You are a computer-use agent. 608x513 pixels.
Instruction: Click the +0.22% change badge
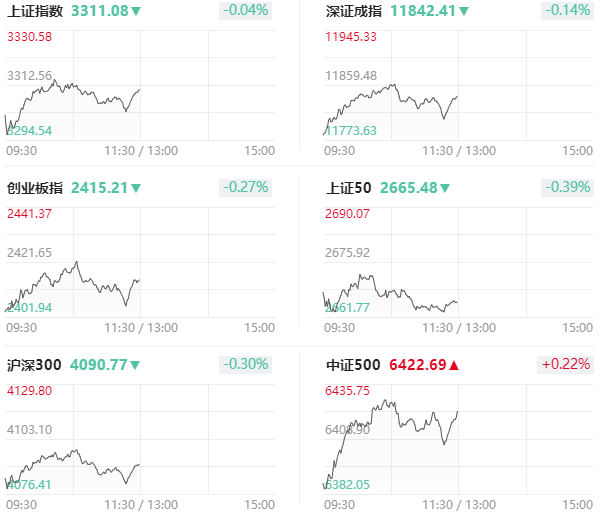click(565, 365)
